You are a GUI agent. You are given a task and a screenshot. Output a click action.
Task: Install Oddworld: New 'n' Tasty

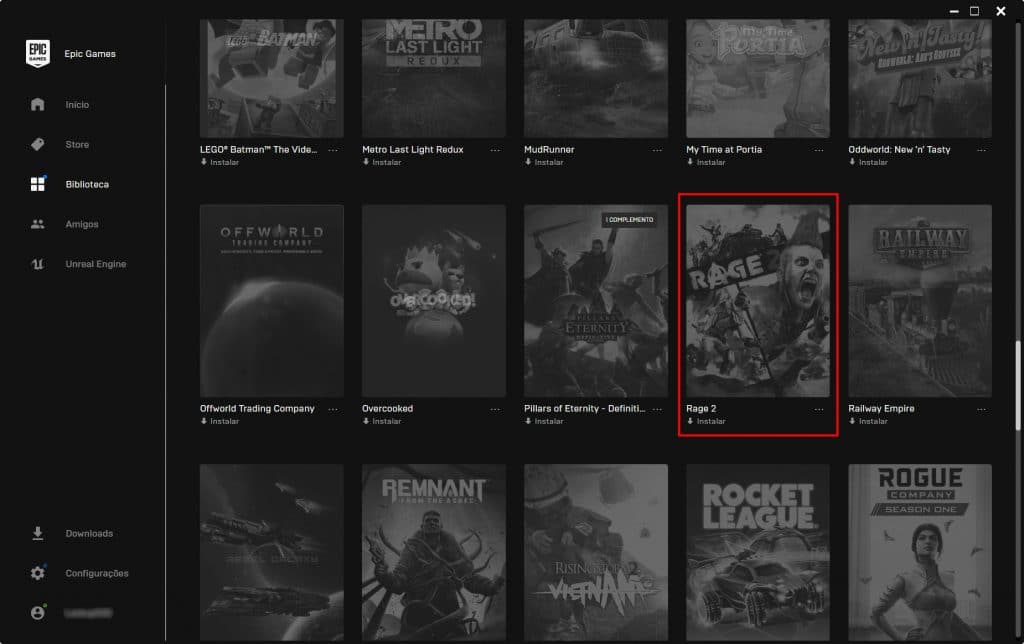point(868,162)
